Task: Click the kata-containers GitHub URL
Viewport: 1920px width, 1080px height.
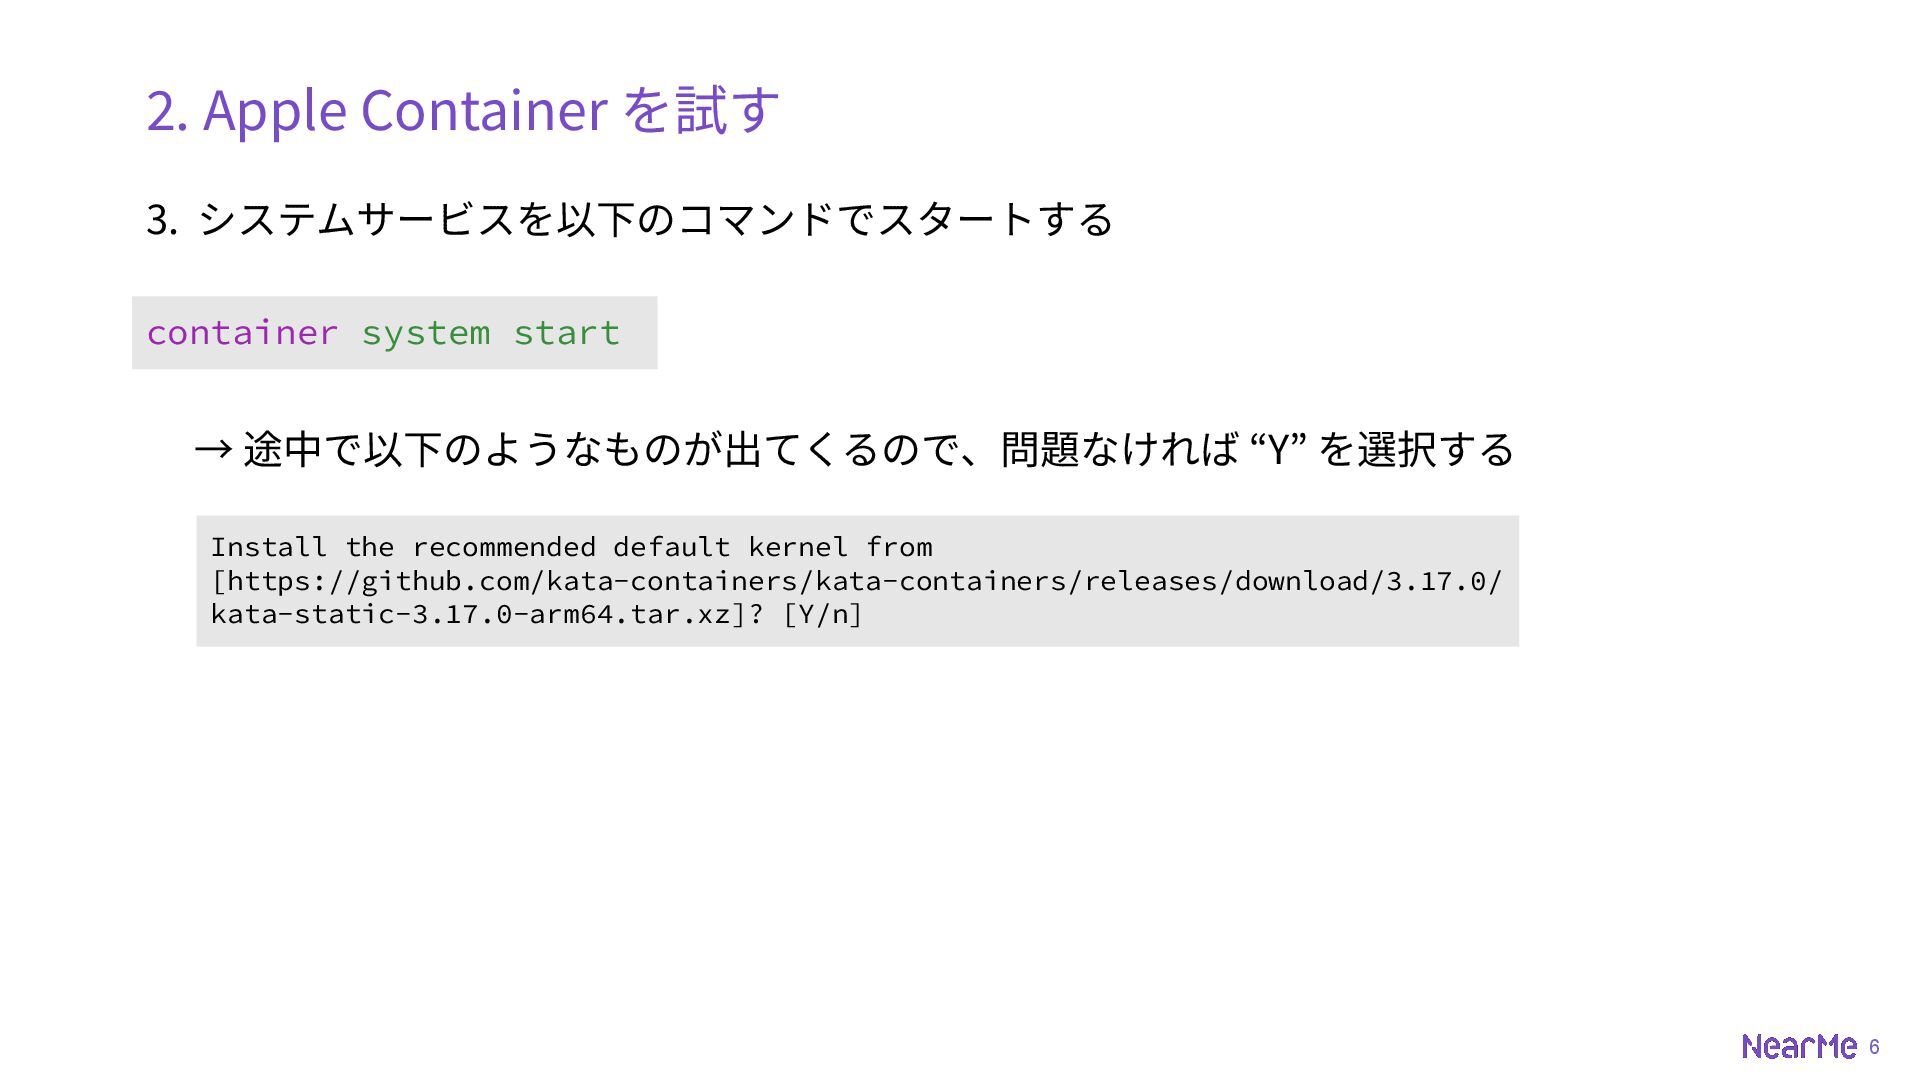Action: click(x=857, y=598)
